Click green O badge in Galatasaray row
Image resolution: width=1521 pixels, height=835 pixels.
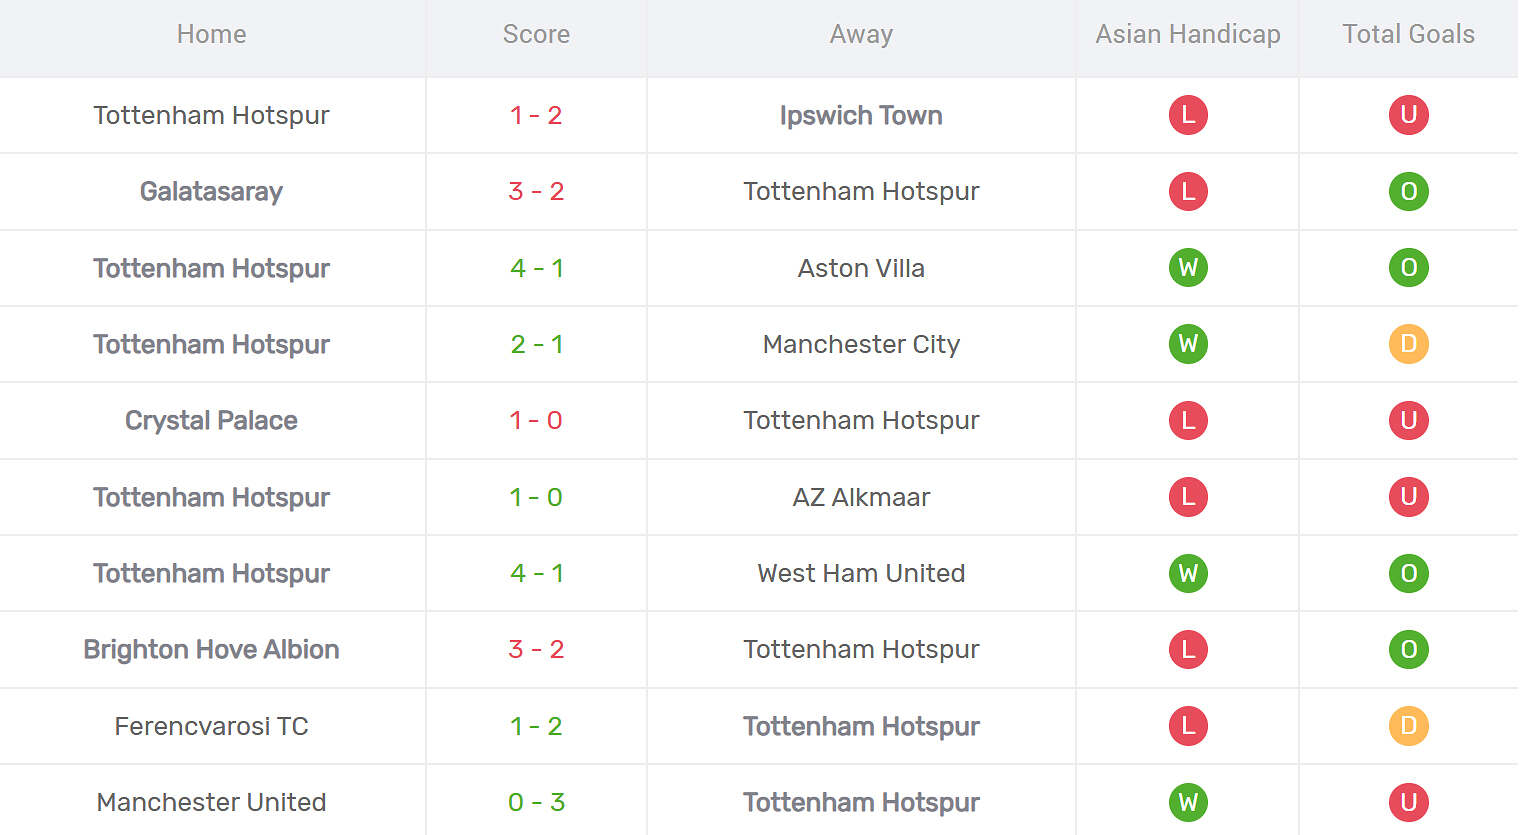pos(1408,191)
